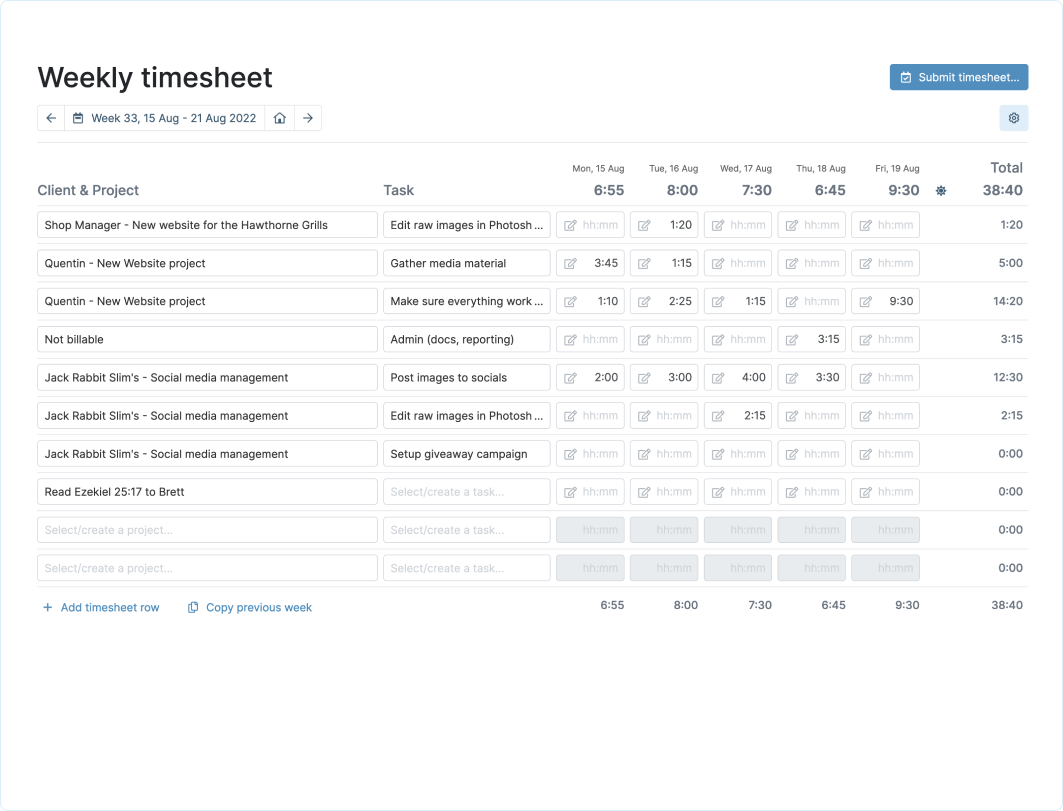This screenshot has height=811, width=1063.
Task: Enter hours for Thursday's Admin task
Action: [811, 339]
